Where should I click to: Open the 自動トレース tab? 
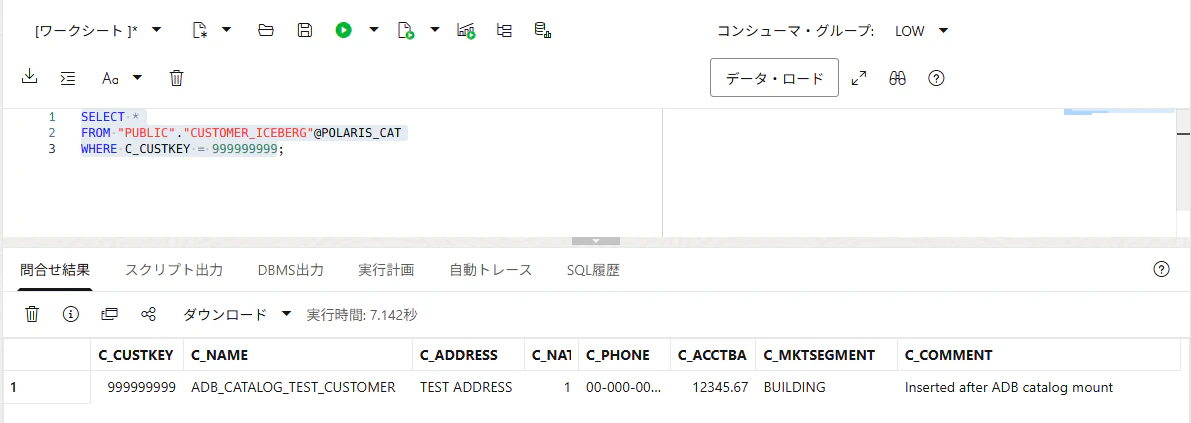(x=491, y=270)
